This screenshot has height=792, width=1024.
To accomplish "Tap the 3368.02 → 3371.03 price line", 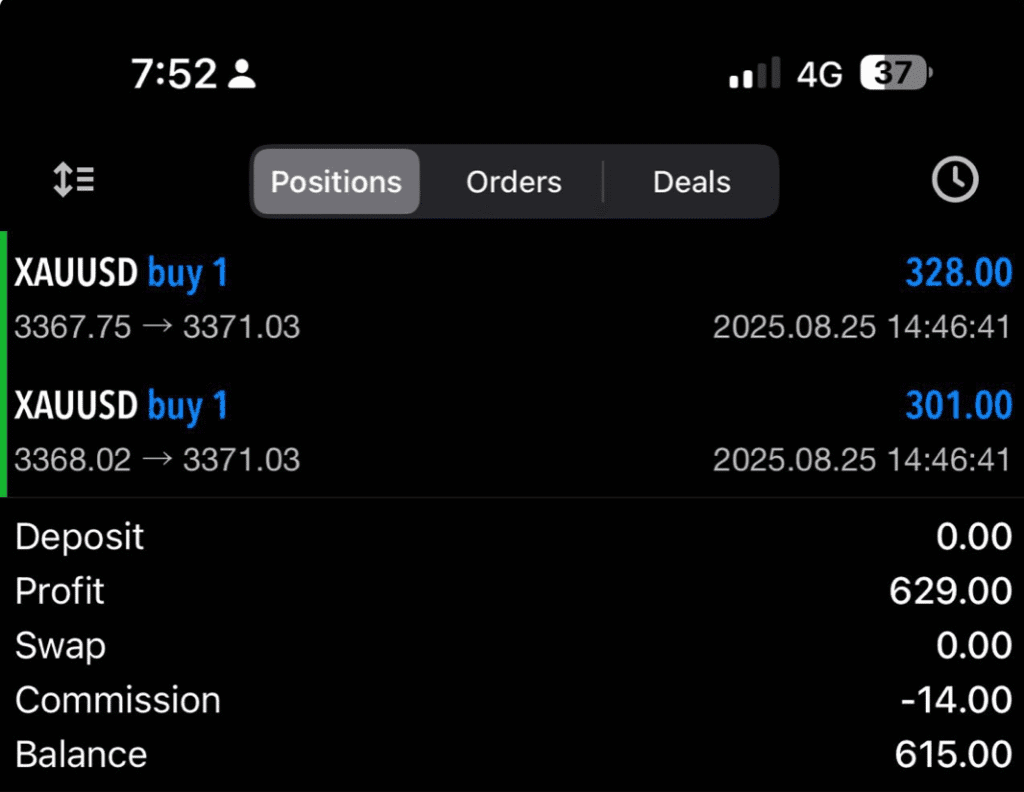I will [157, 459].
